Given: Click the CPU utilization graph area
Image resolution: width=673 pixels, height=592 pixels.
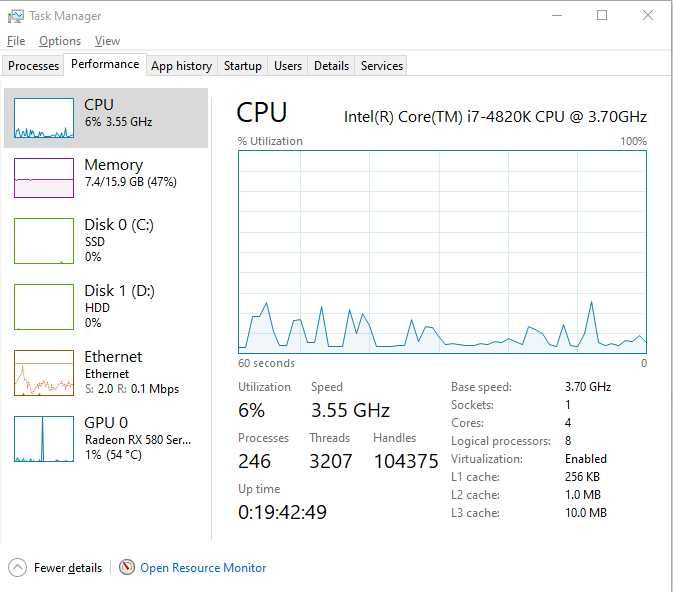Looking at the screenshot, I should pyautogui.click(x=442, y=250).
